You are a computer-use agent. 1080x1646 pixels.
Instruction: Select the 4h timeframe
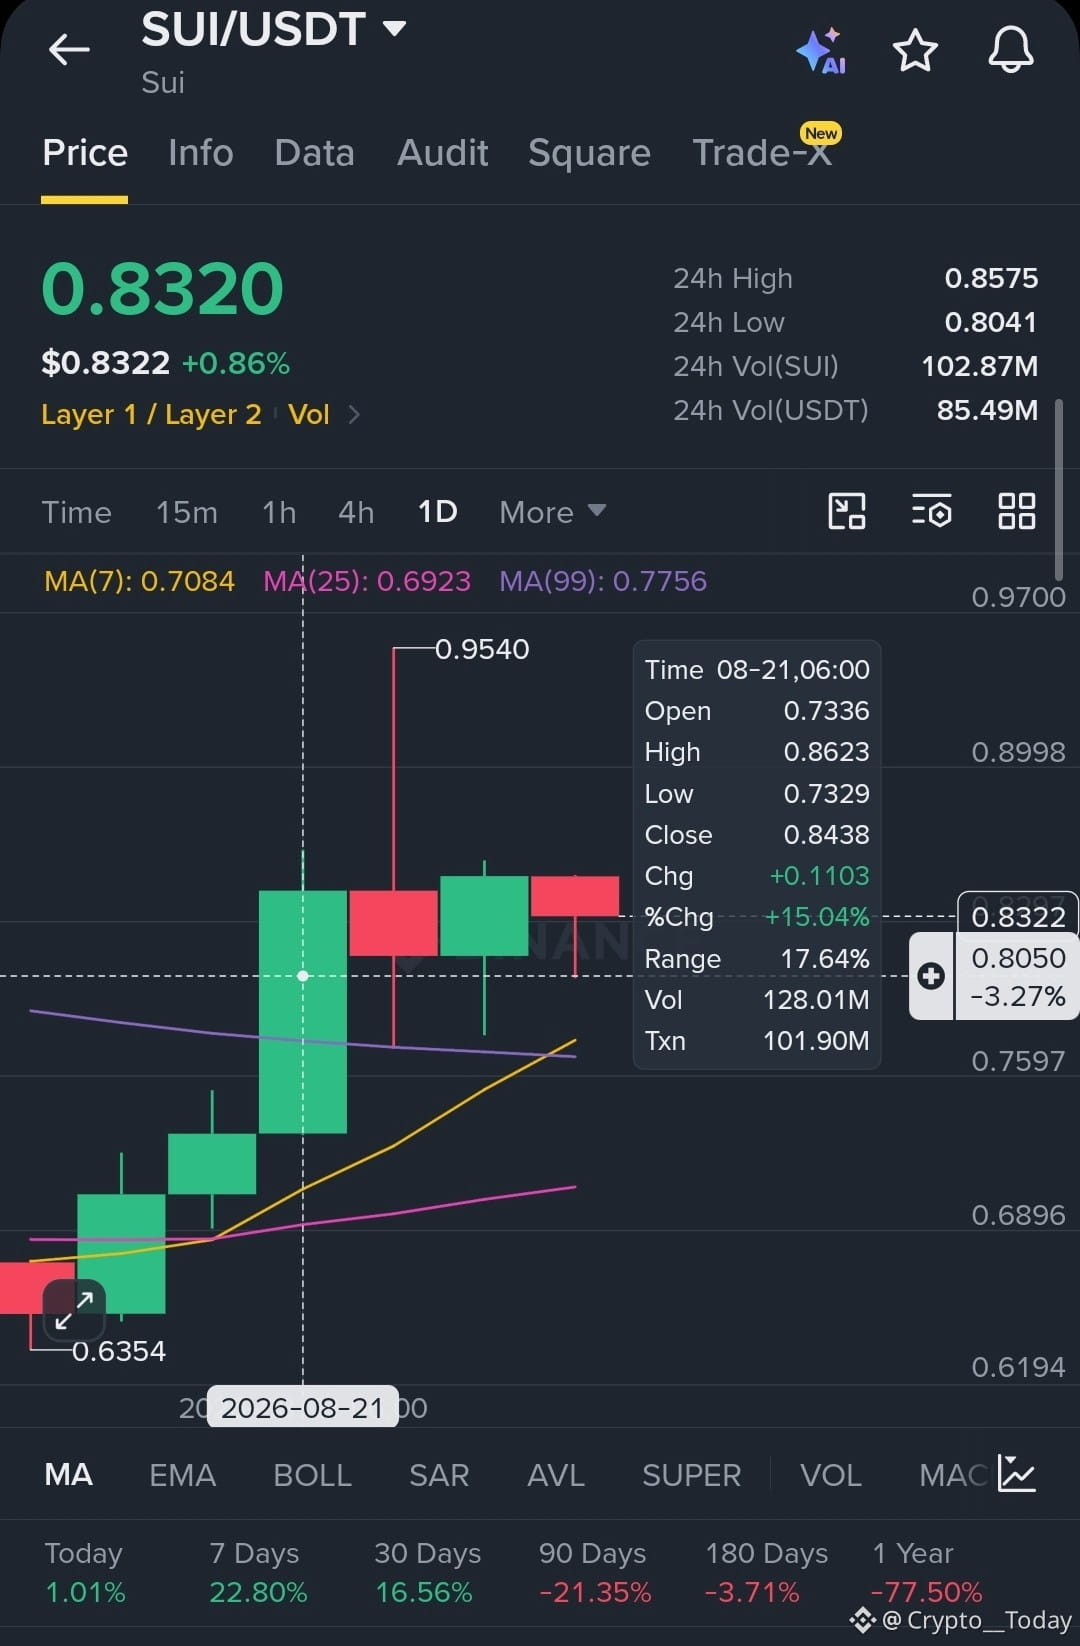click(x=356, y=512)
